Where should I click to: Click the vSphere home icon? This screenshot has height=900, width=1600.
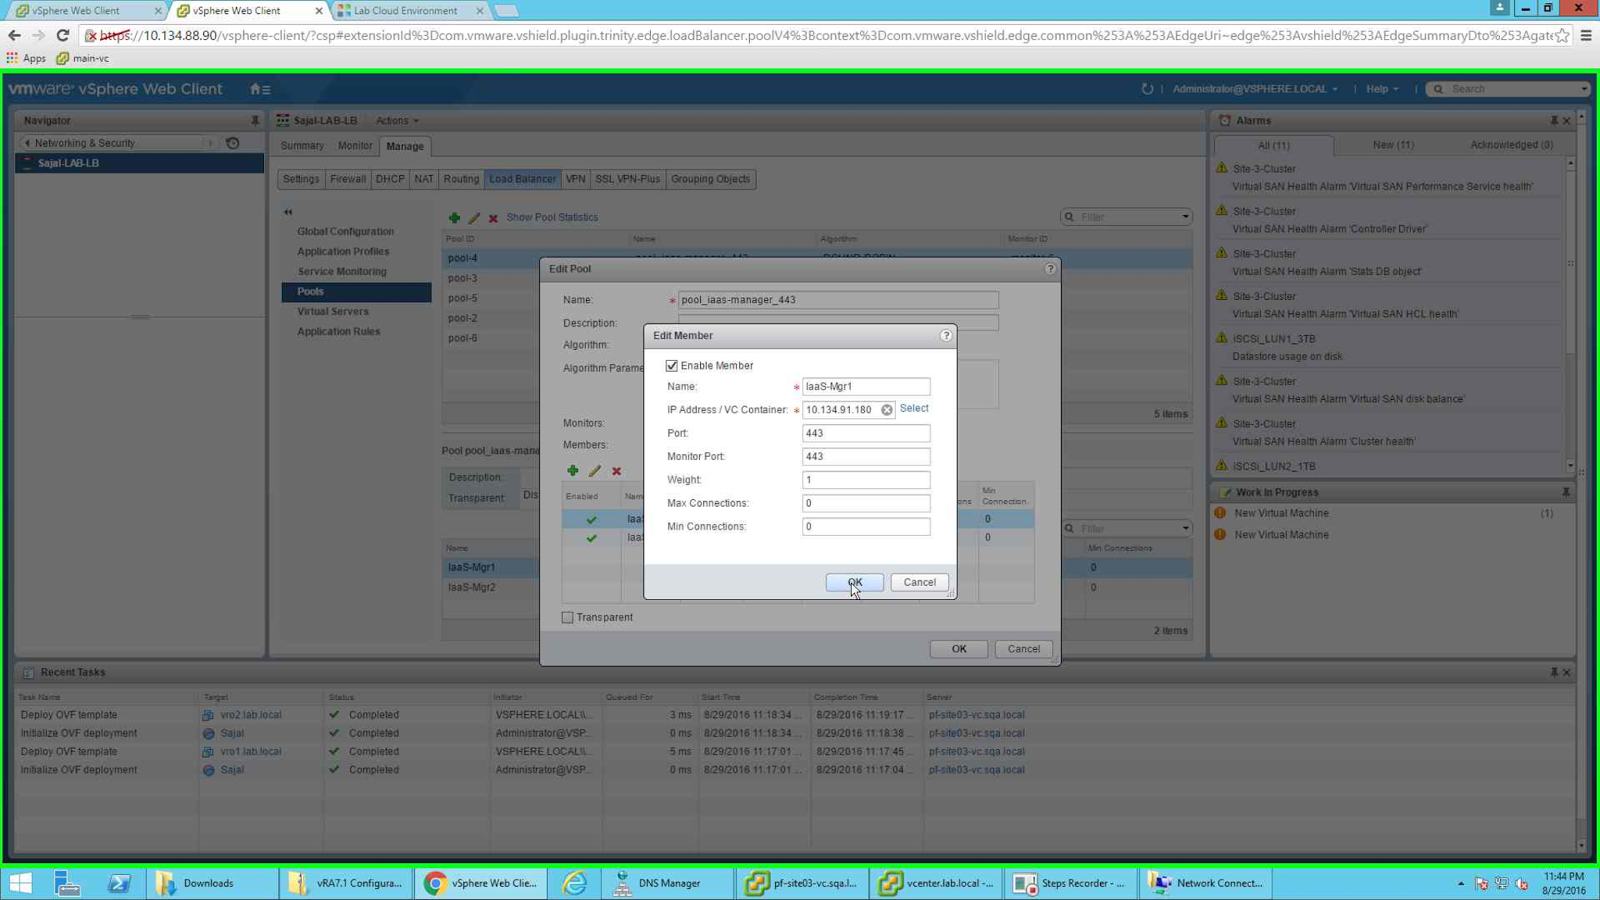pyautogui.click(x=256, y=89)
